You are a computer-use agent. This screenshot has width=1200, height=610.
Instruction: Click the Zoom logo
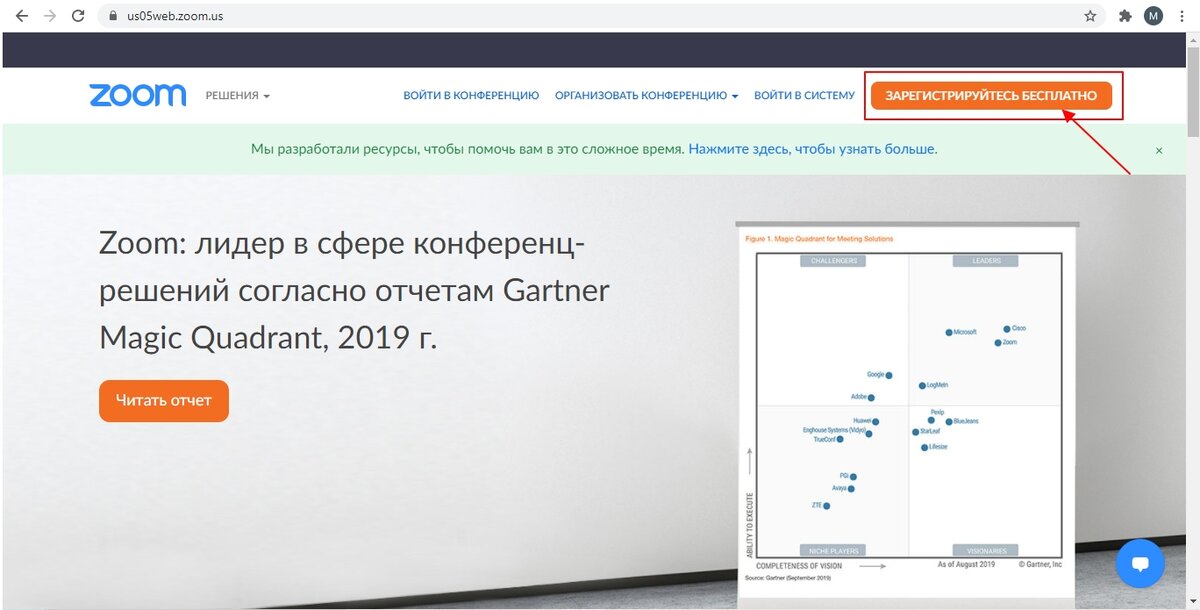click(138, 95)
